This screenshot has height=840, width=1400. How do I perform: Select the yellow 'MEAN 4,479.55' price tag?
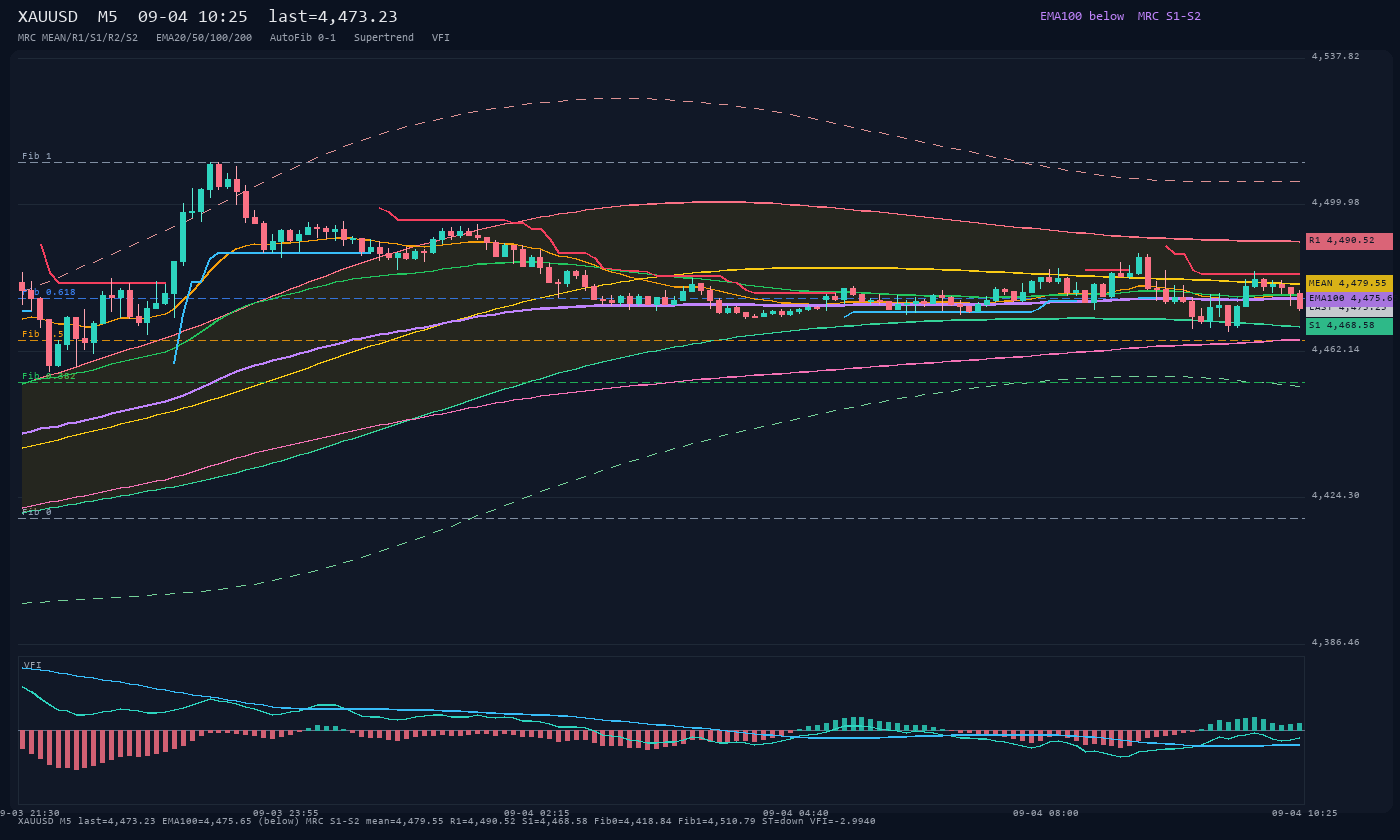coord(1349,283)
